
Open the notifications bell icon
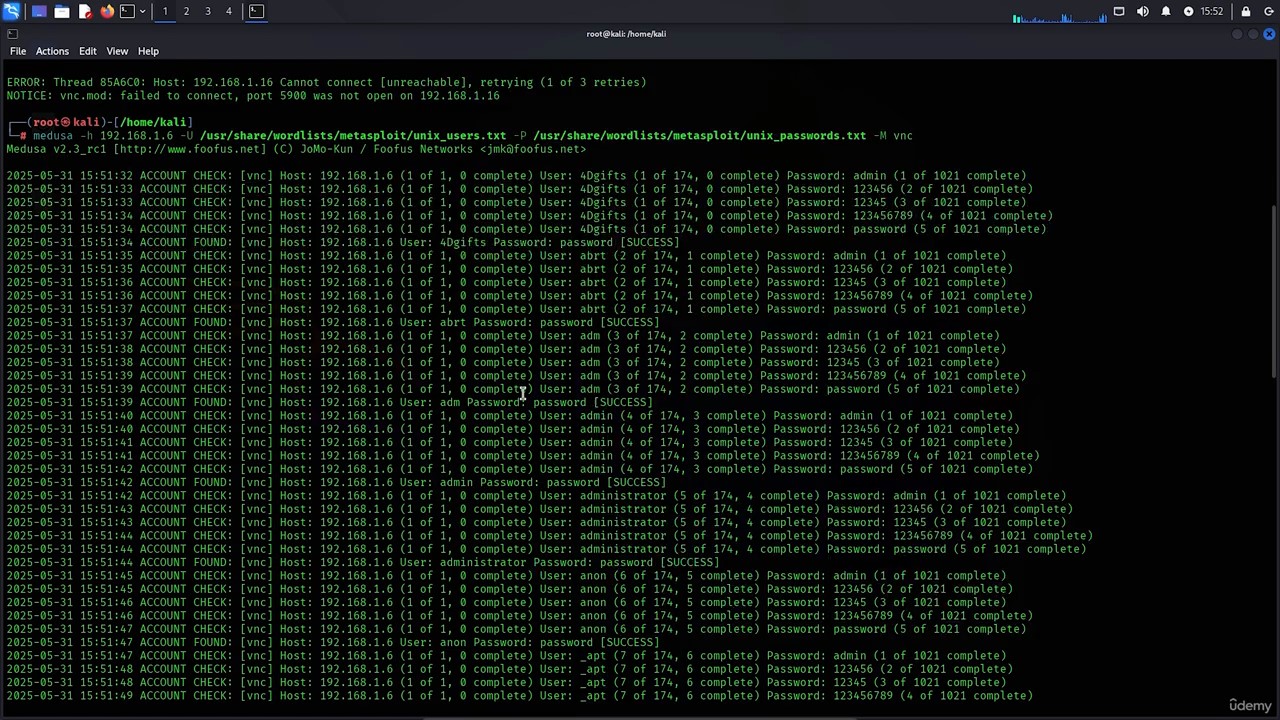point(1166,11)
